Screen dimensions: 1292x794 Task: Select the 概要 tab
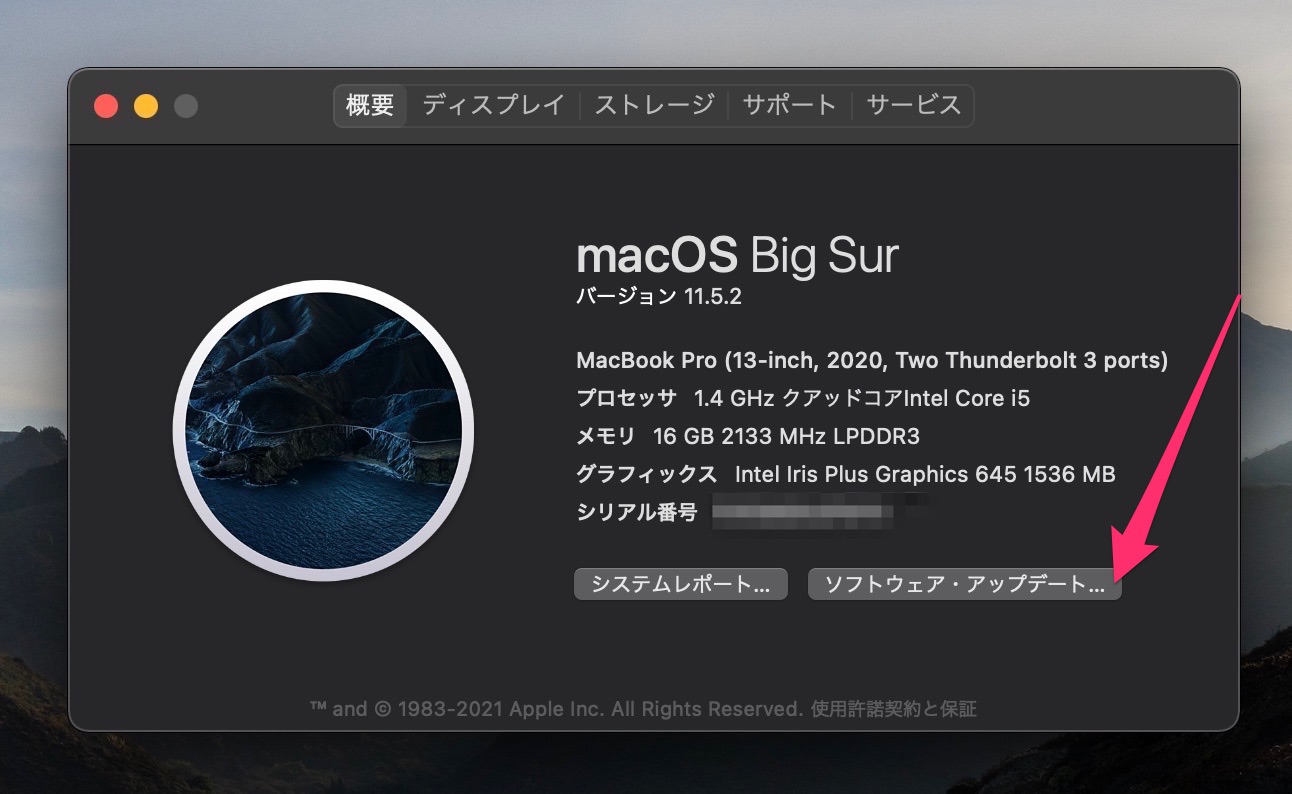370,105
